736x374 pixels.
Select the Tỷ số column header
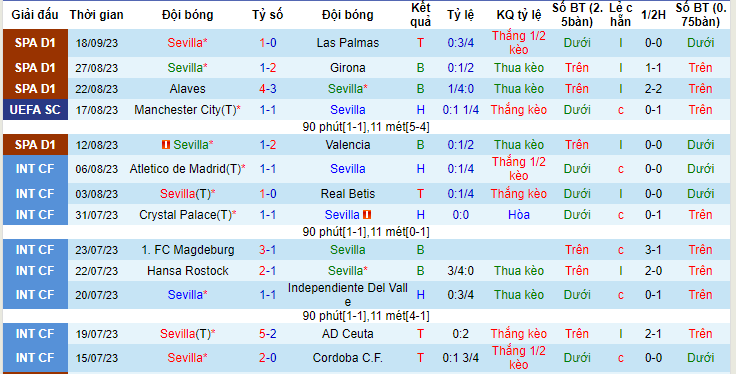click(x=268, y=15)
